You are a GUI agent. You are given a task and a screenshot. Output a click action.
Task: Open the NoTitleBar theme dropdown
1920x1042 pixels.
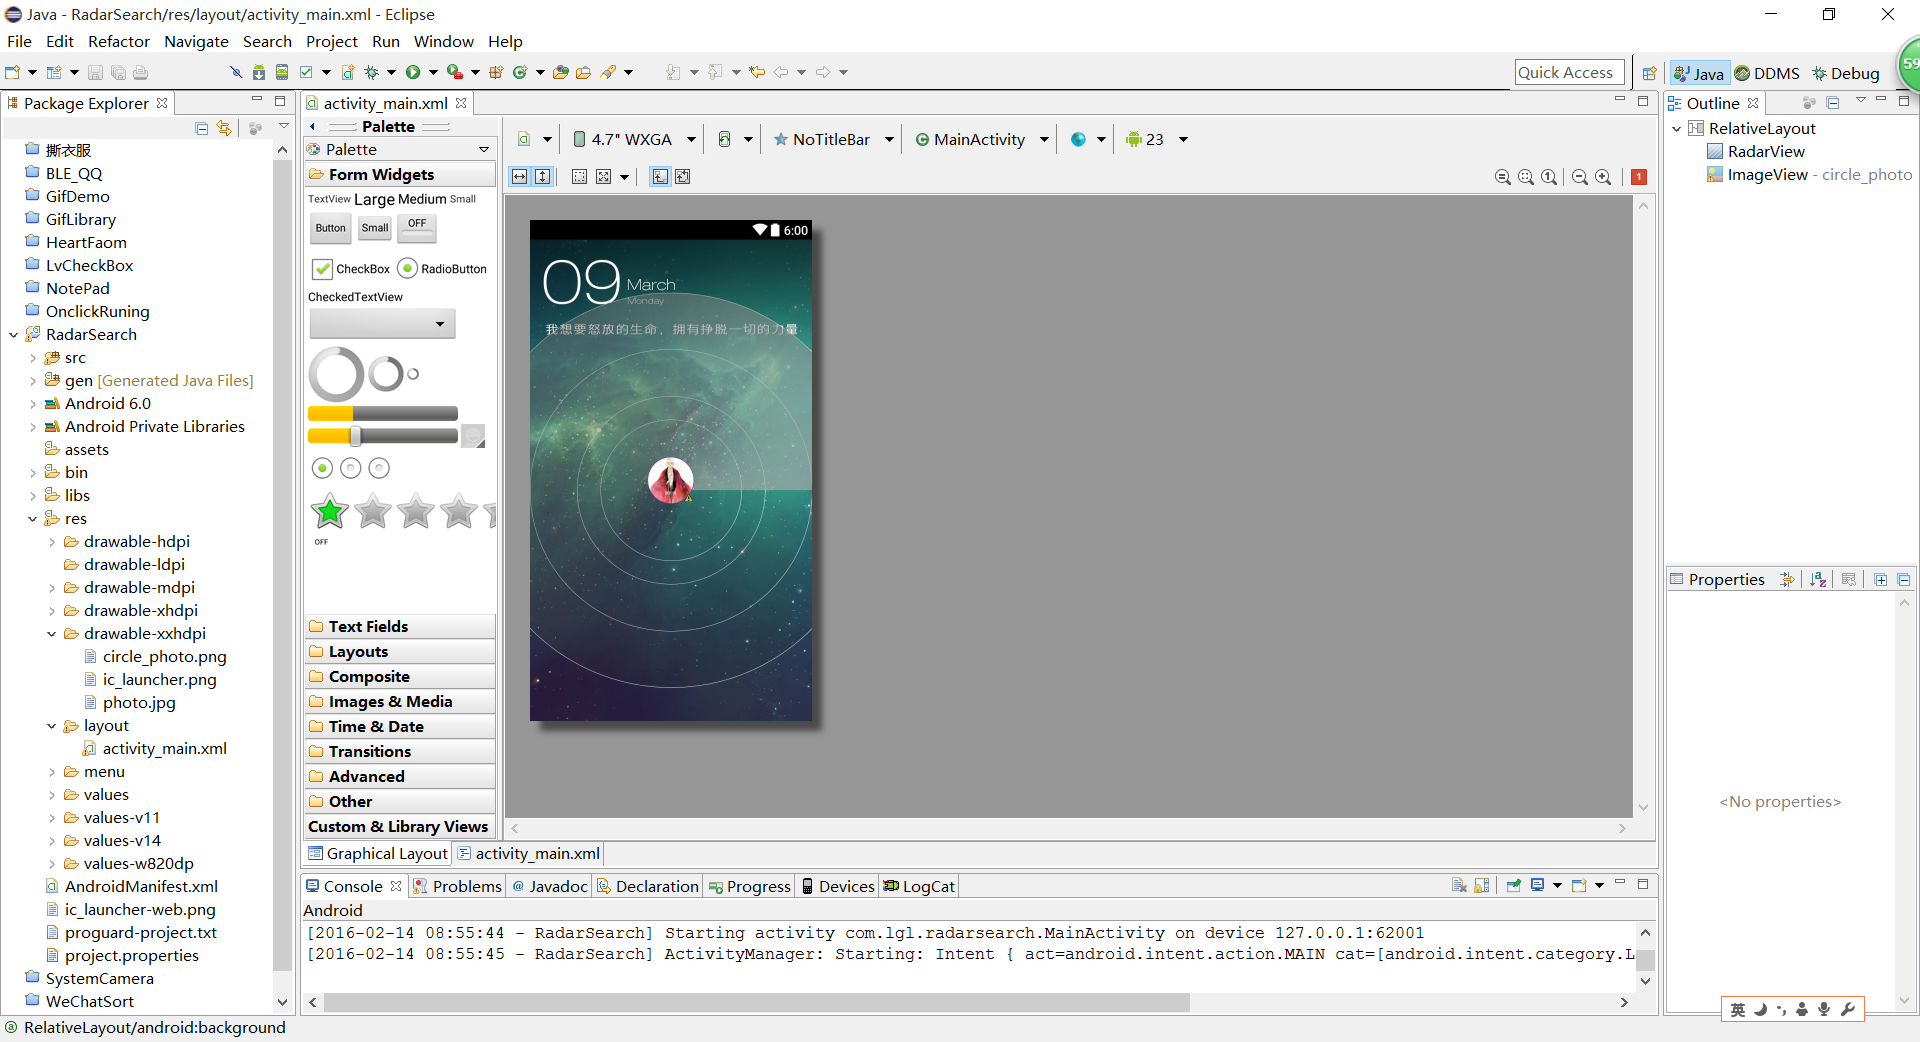coord(833,140)
